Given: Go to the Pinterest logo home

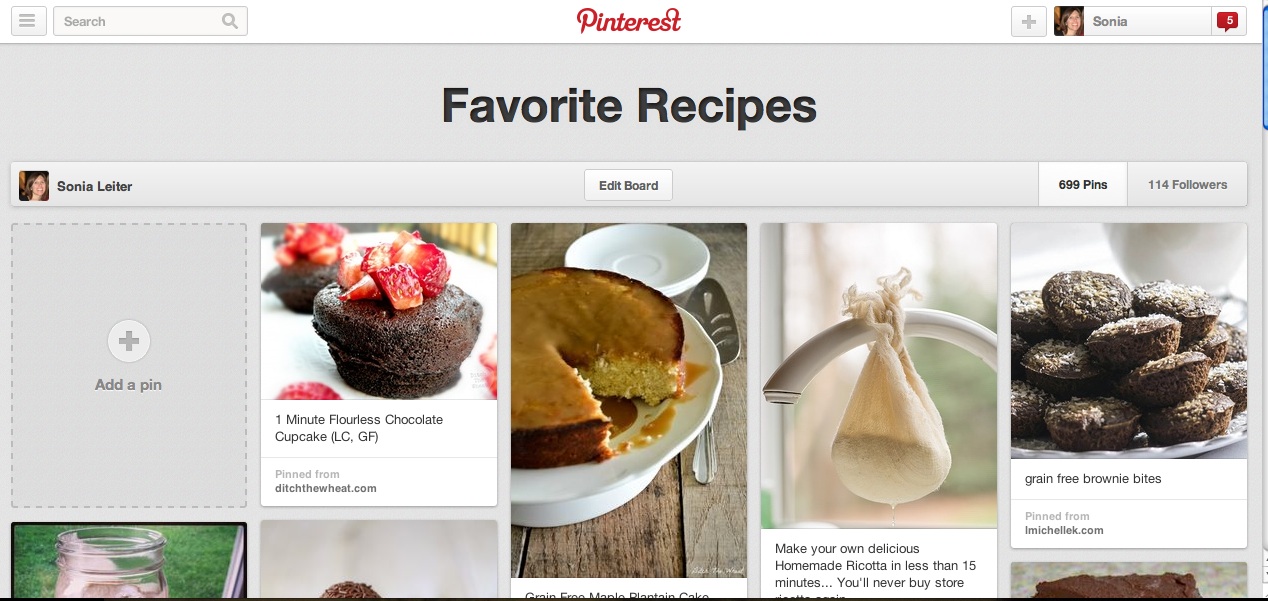Looking at the screenshot, I should point(629,20).
